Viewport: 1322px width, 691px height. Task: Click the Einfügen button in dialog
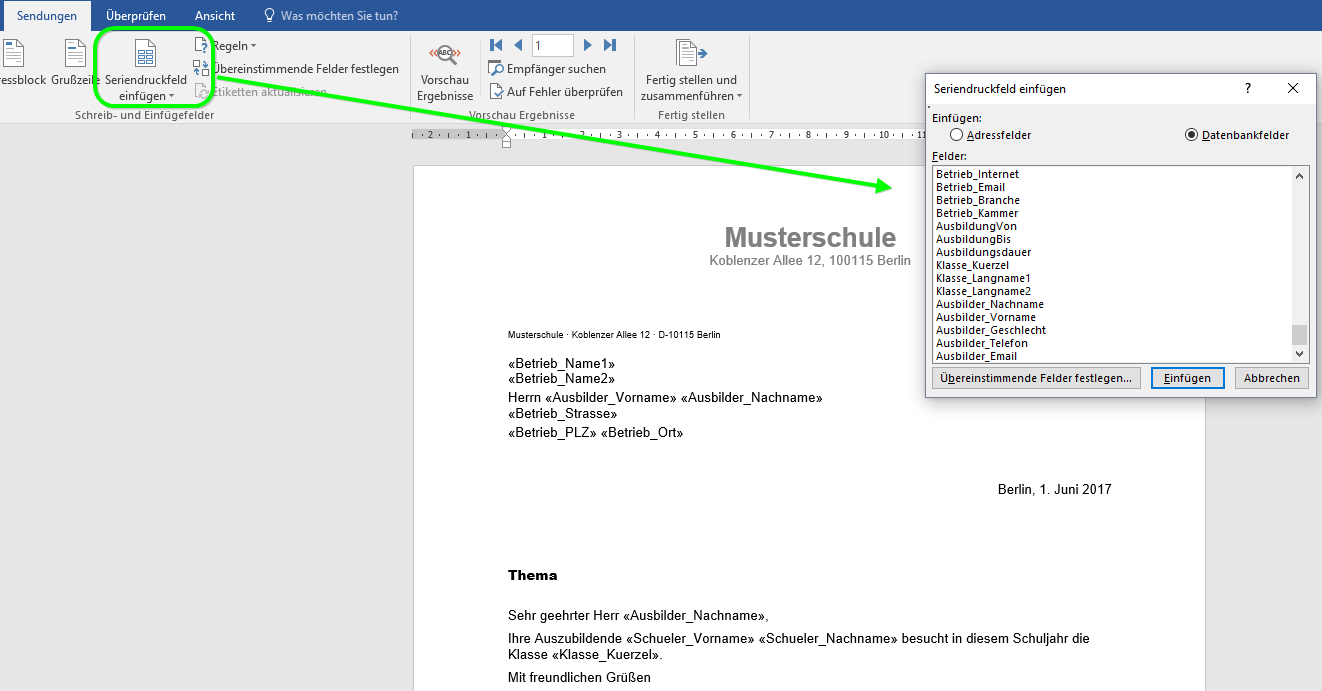click(1188, 378)
